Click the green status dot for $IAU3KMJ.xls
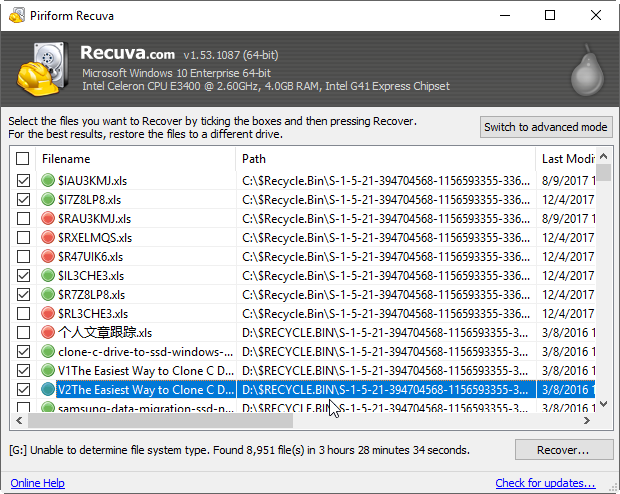620x494 pixels. pyautogui.click(x=48, y=180)
